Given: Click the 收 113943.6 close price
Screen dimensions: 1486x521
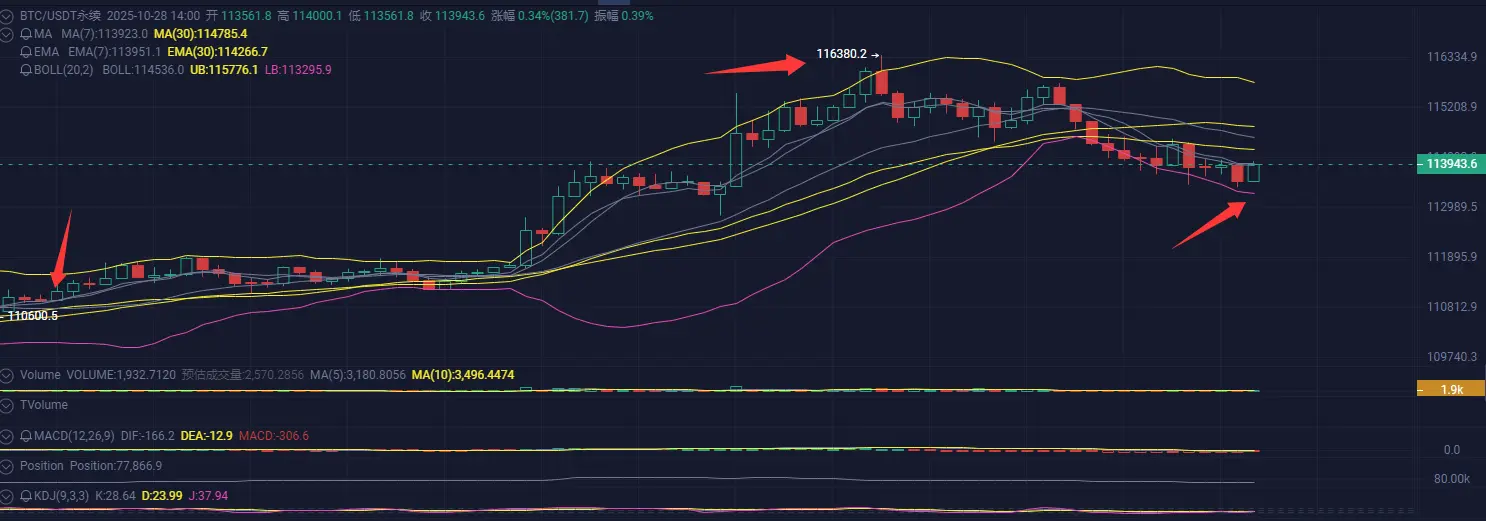Looking at the screenshot, I should tap(452, 16).
